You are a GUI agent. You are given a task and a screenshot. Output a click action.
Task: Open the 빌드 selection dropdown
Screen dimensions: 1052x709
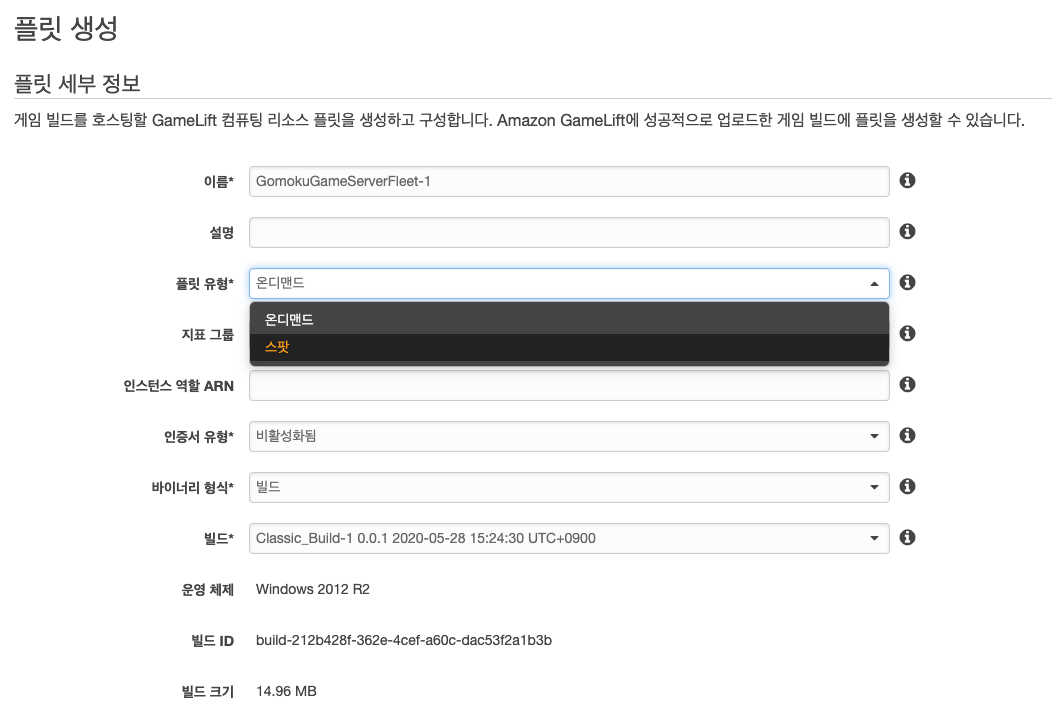point(569,538)
